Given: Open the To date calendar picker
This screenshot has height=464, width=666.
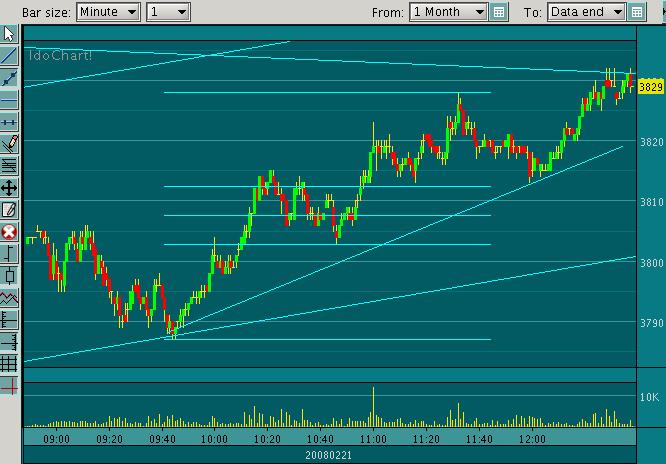Looking at the screenshot, I should point(637,12).
